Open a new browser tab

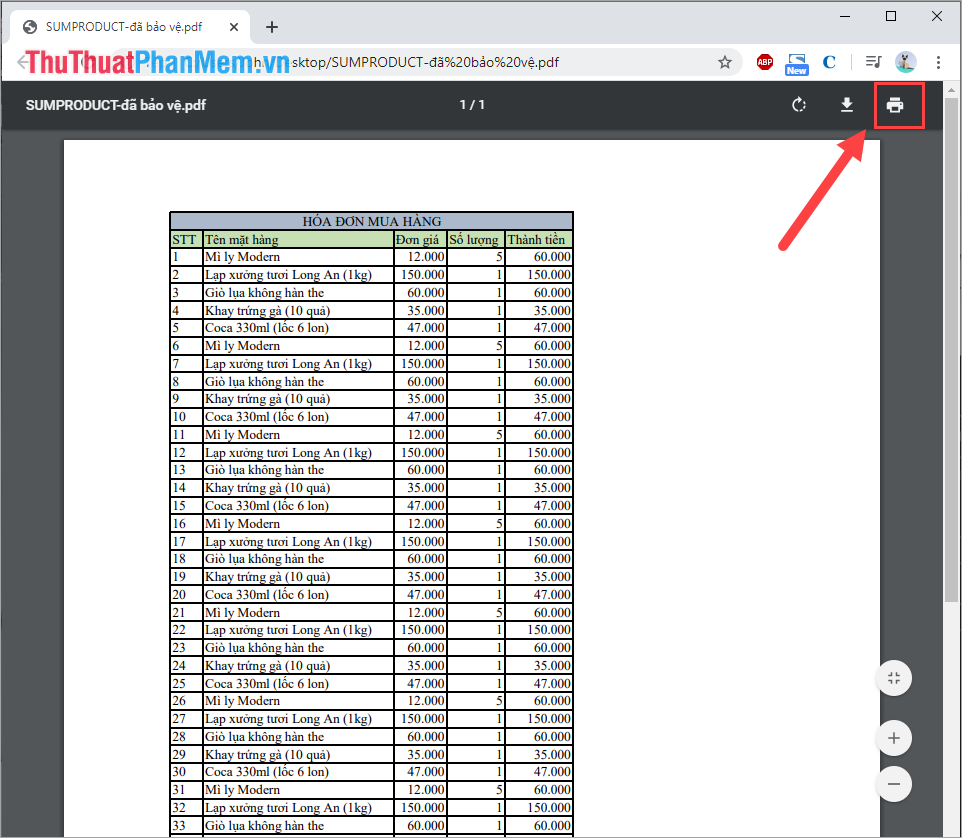[272, 27]
